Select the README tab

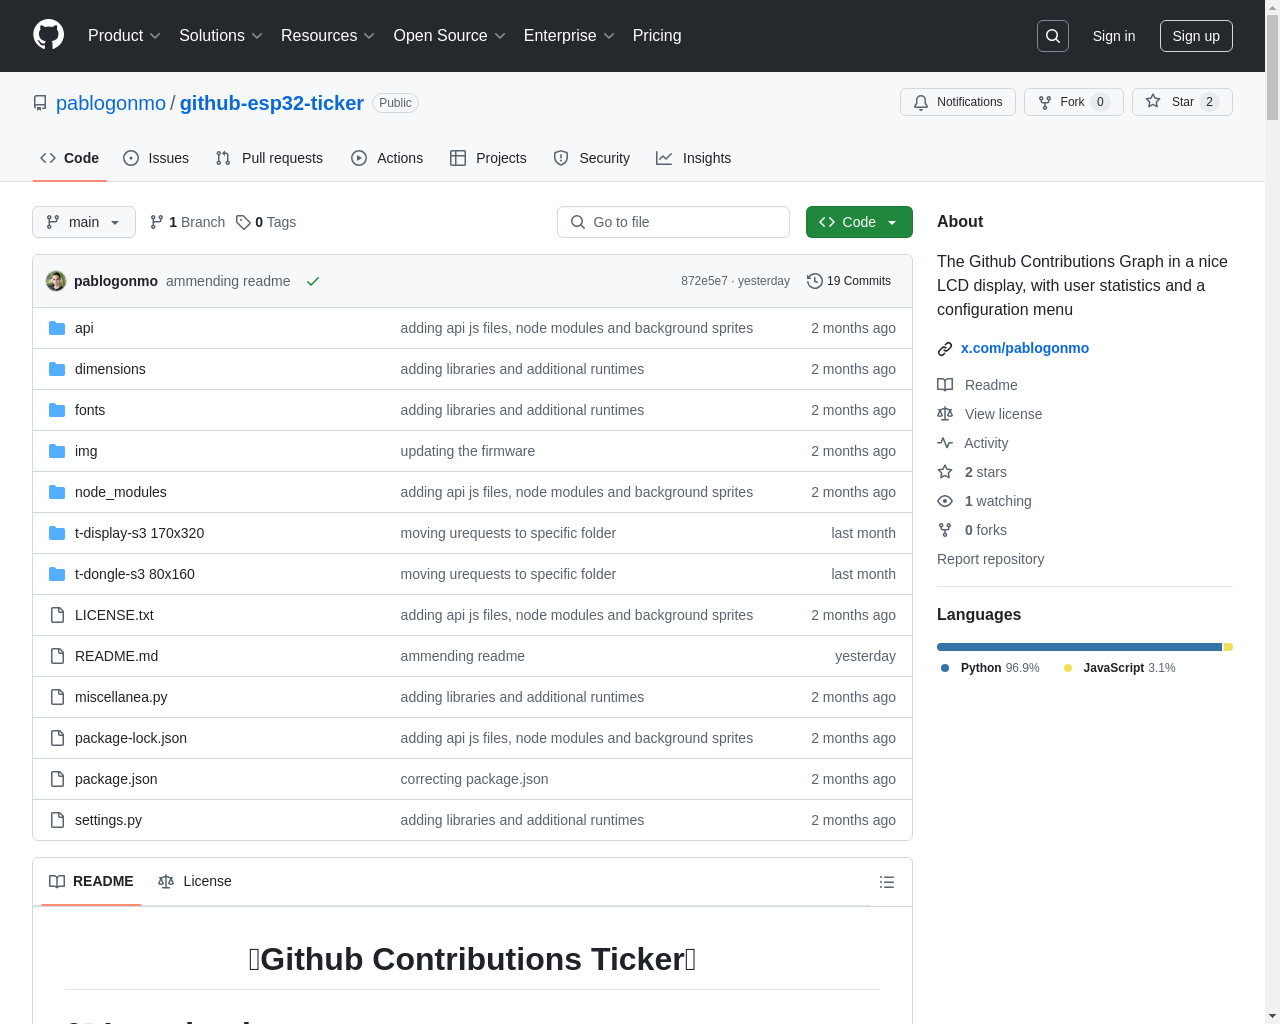[91, 881]
